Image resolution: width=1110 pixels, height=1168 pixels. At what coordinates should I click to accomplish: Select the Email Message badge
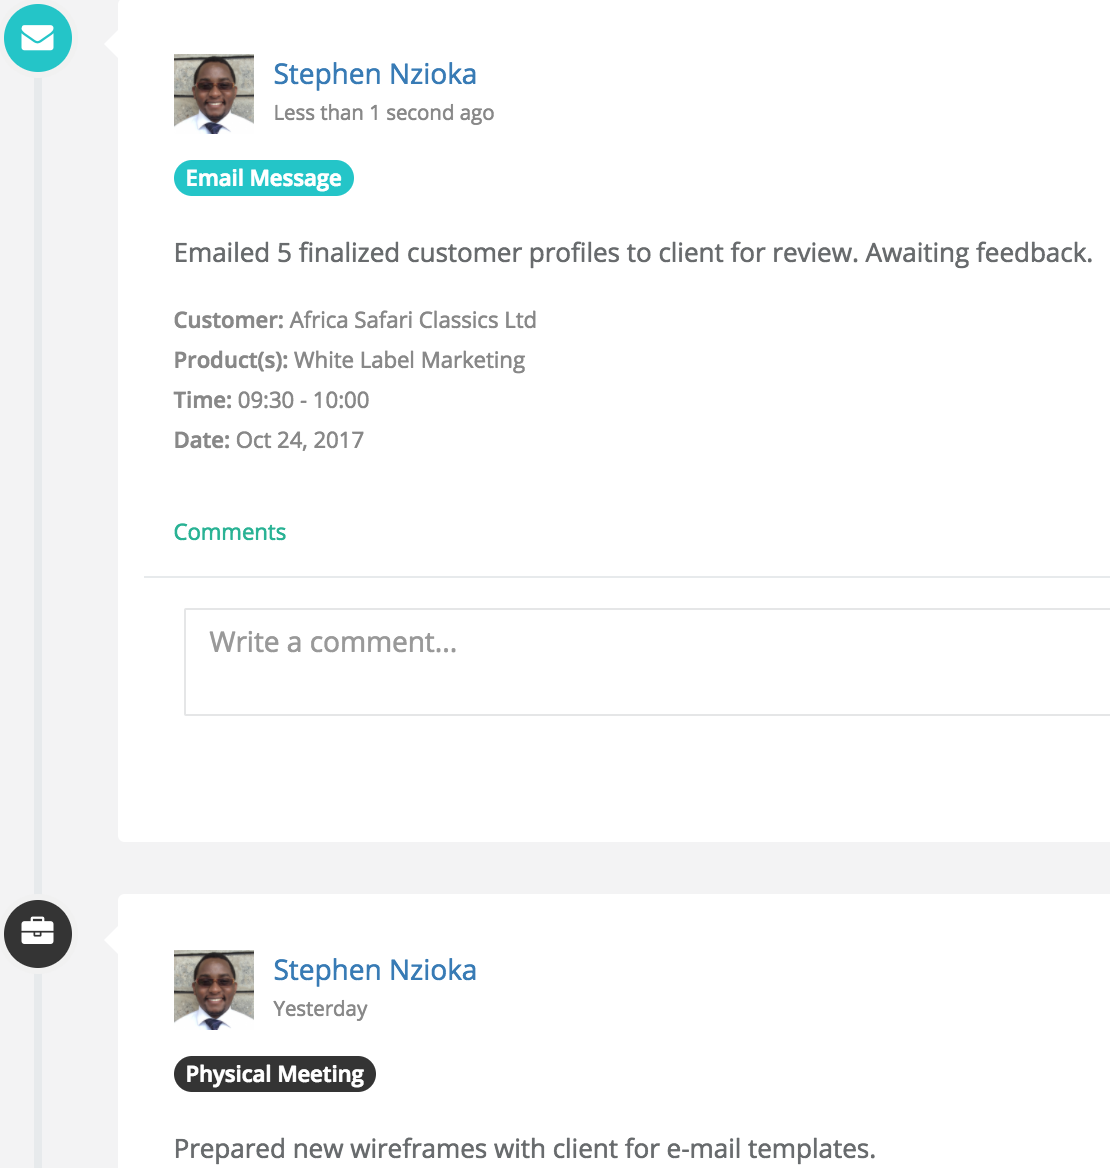click(x=264, y=178)
